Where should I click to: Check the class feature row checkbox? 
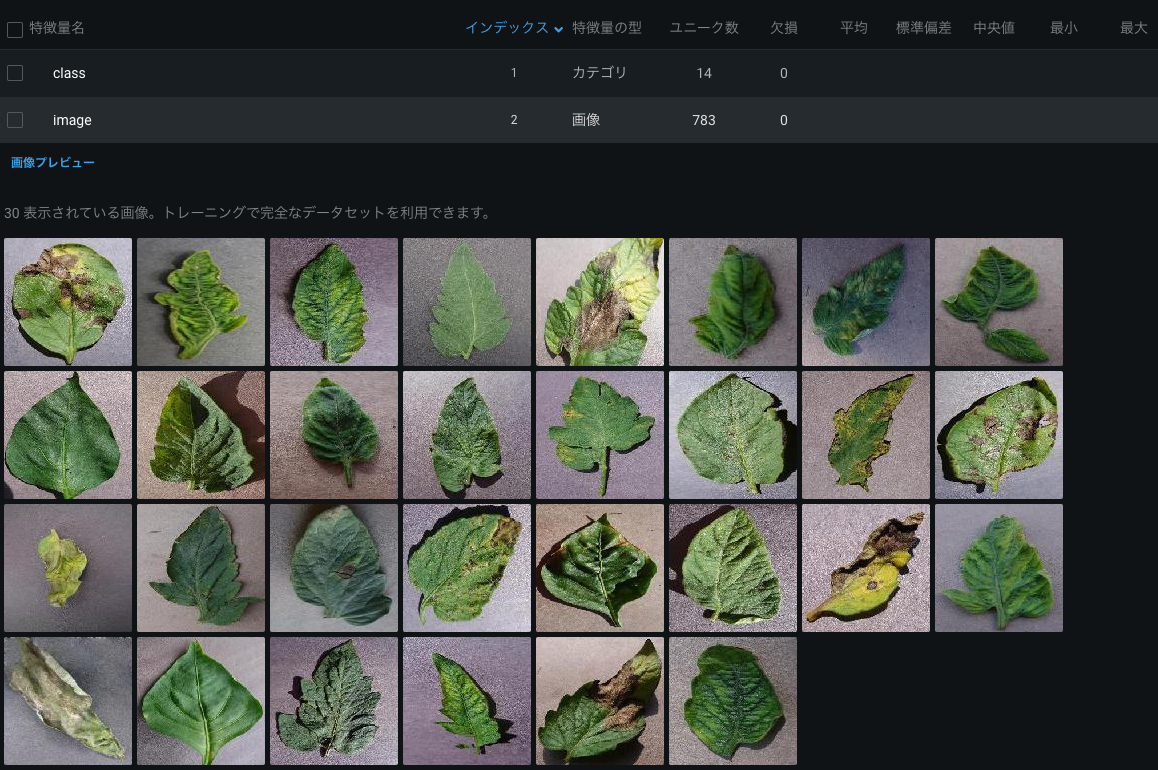click(14, 73)
